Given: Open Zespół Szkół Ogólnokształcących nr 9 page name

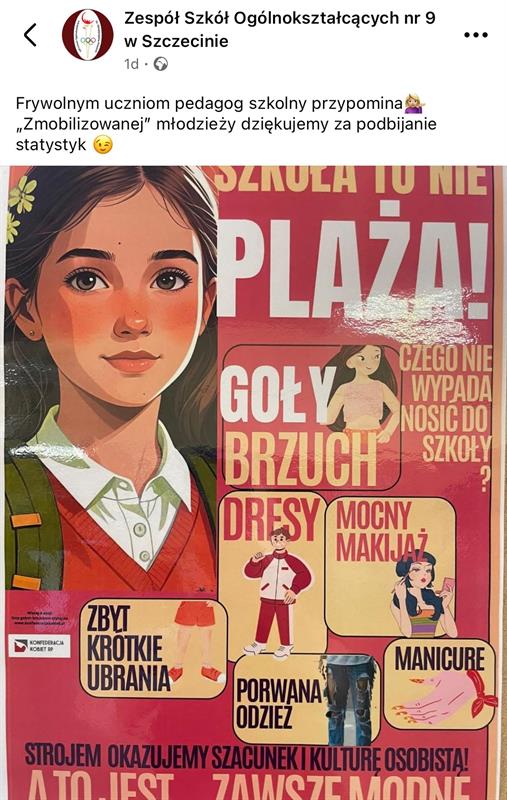Looking at the screenshot, I should point(280,30).
